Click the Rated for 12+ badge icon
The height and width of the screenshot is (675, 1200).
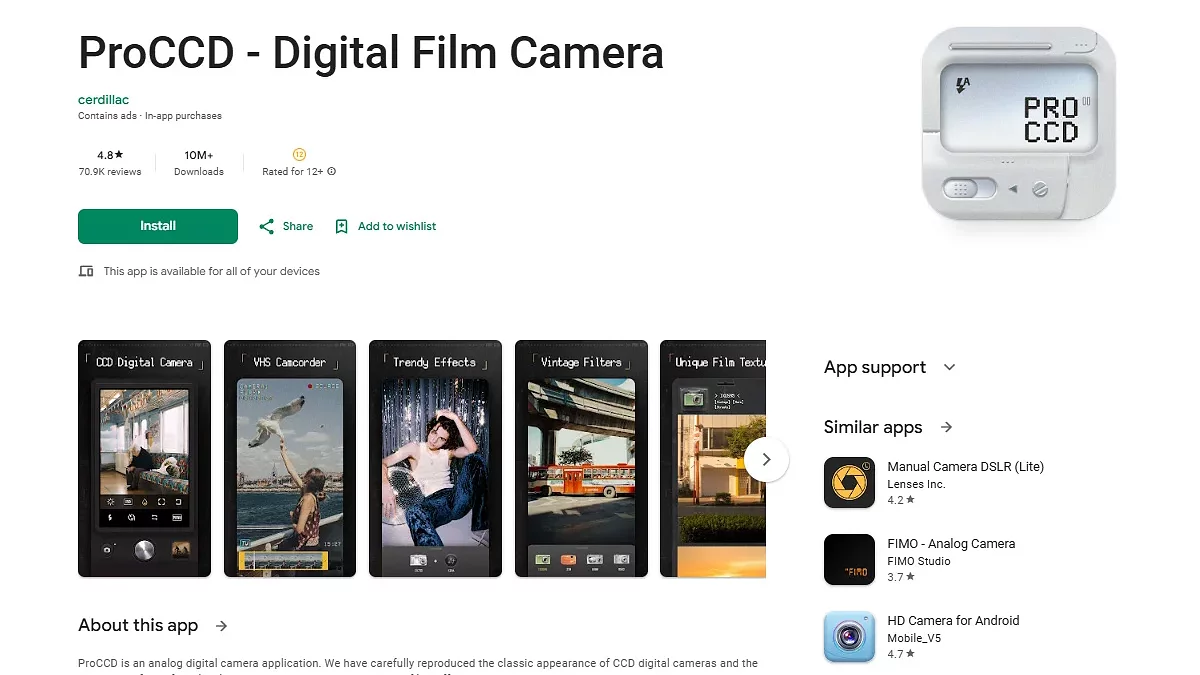(299, 154)
